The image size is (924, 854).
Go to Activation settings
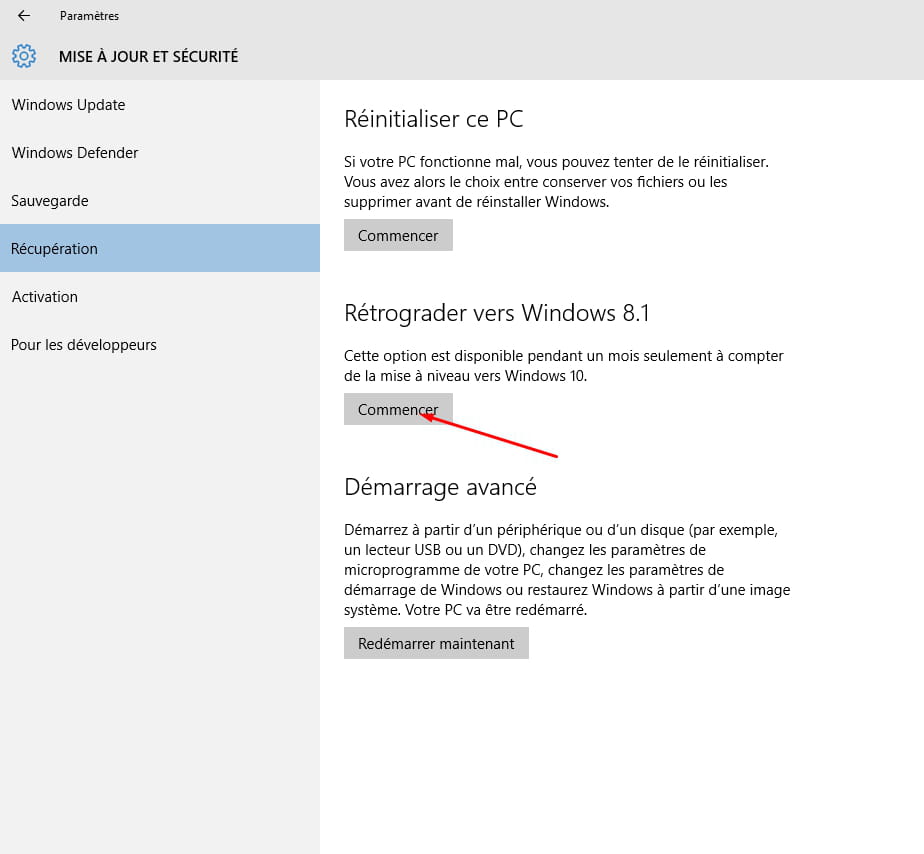pyautogui.click(x=160, y=296)
